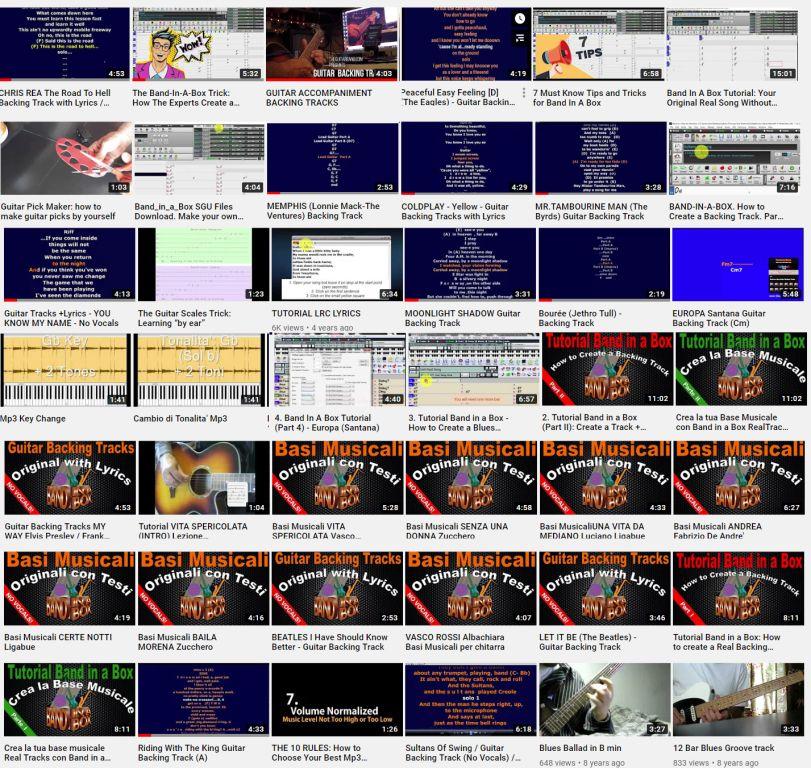The height and width of the screenshot is (768, 811).
Task: Open 'THE 10 RULES: How to Choose Your Best Mp3' title
Action: (x=319, y=752)
